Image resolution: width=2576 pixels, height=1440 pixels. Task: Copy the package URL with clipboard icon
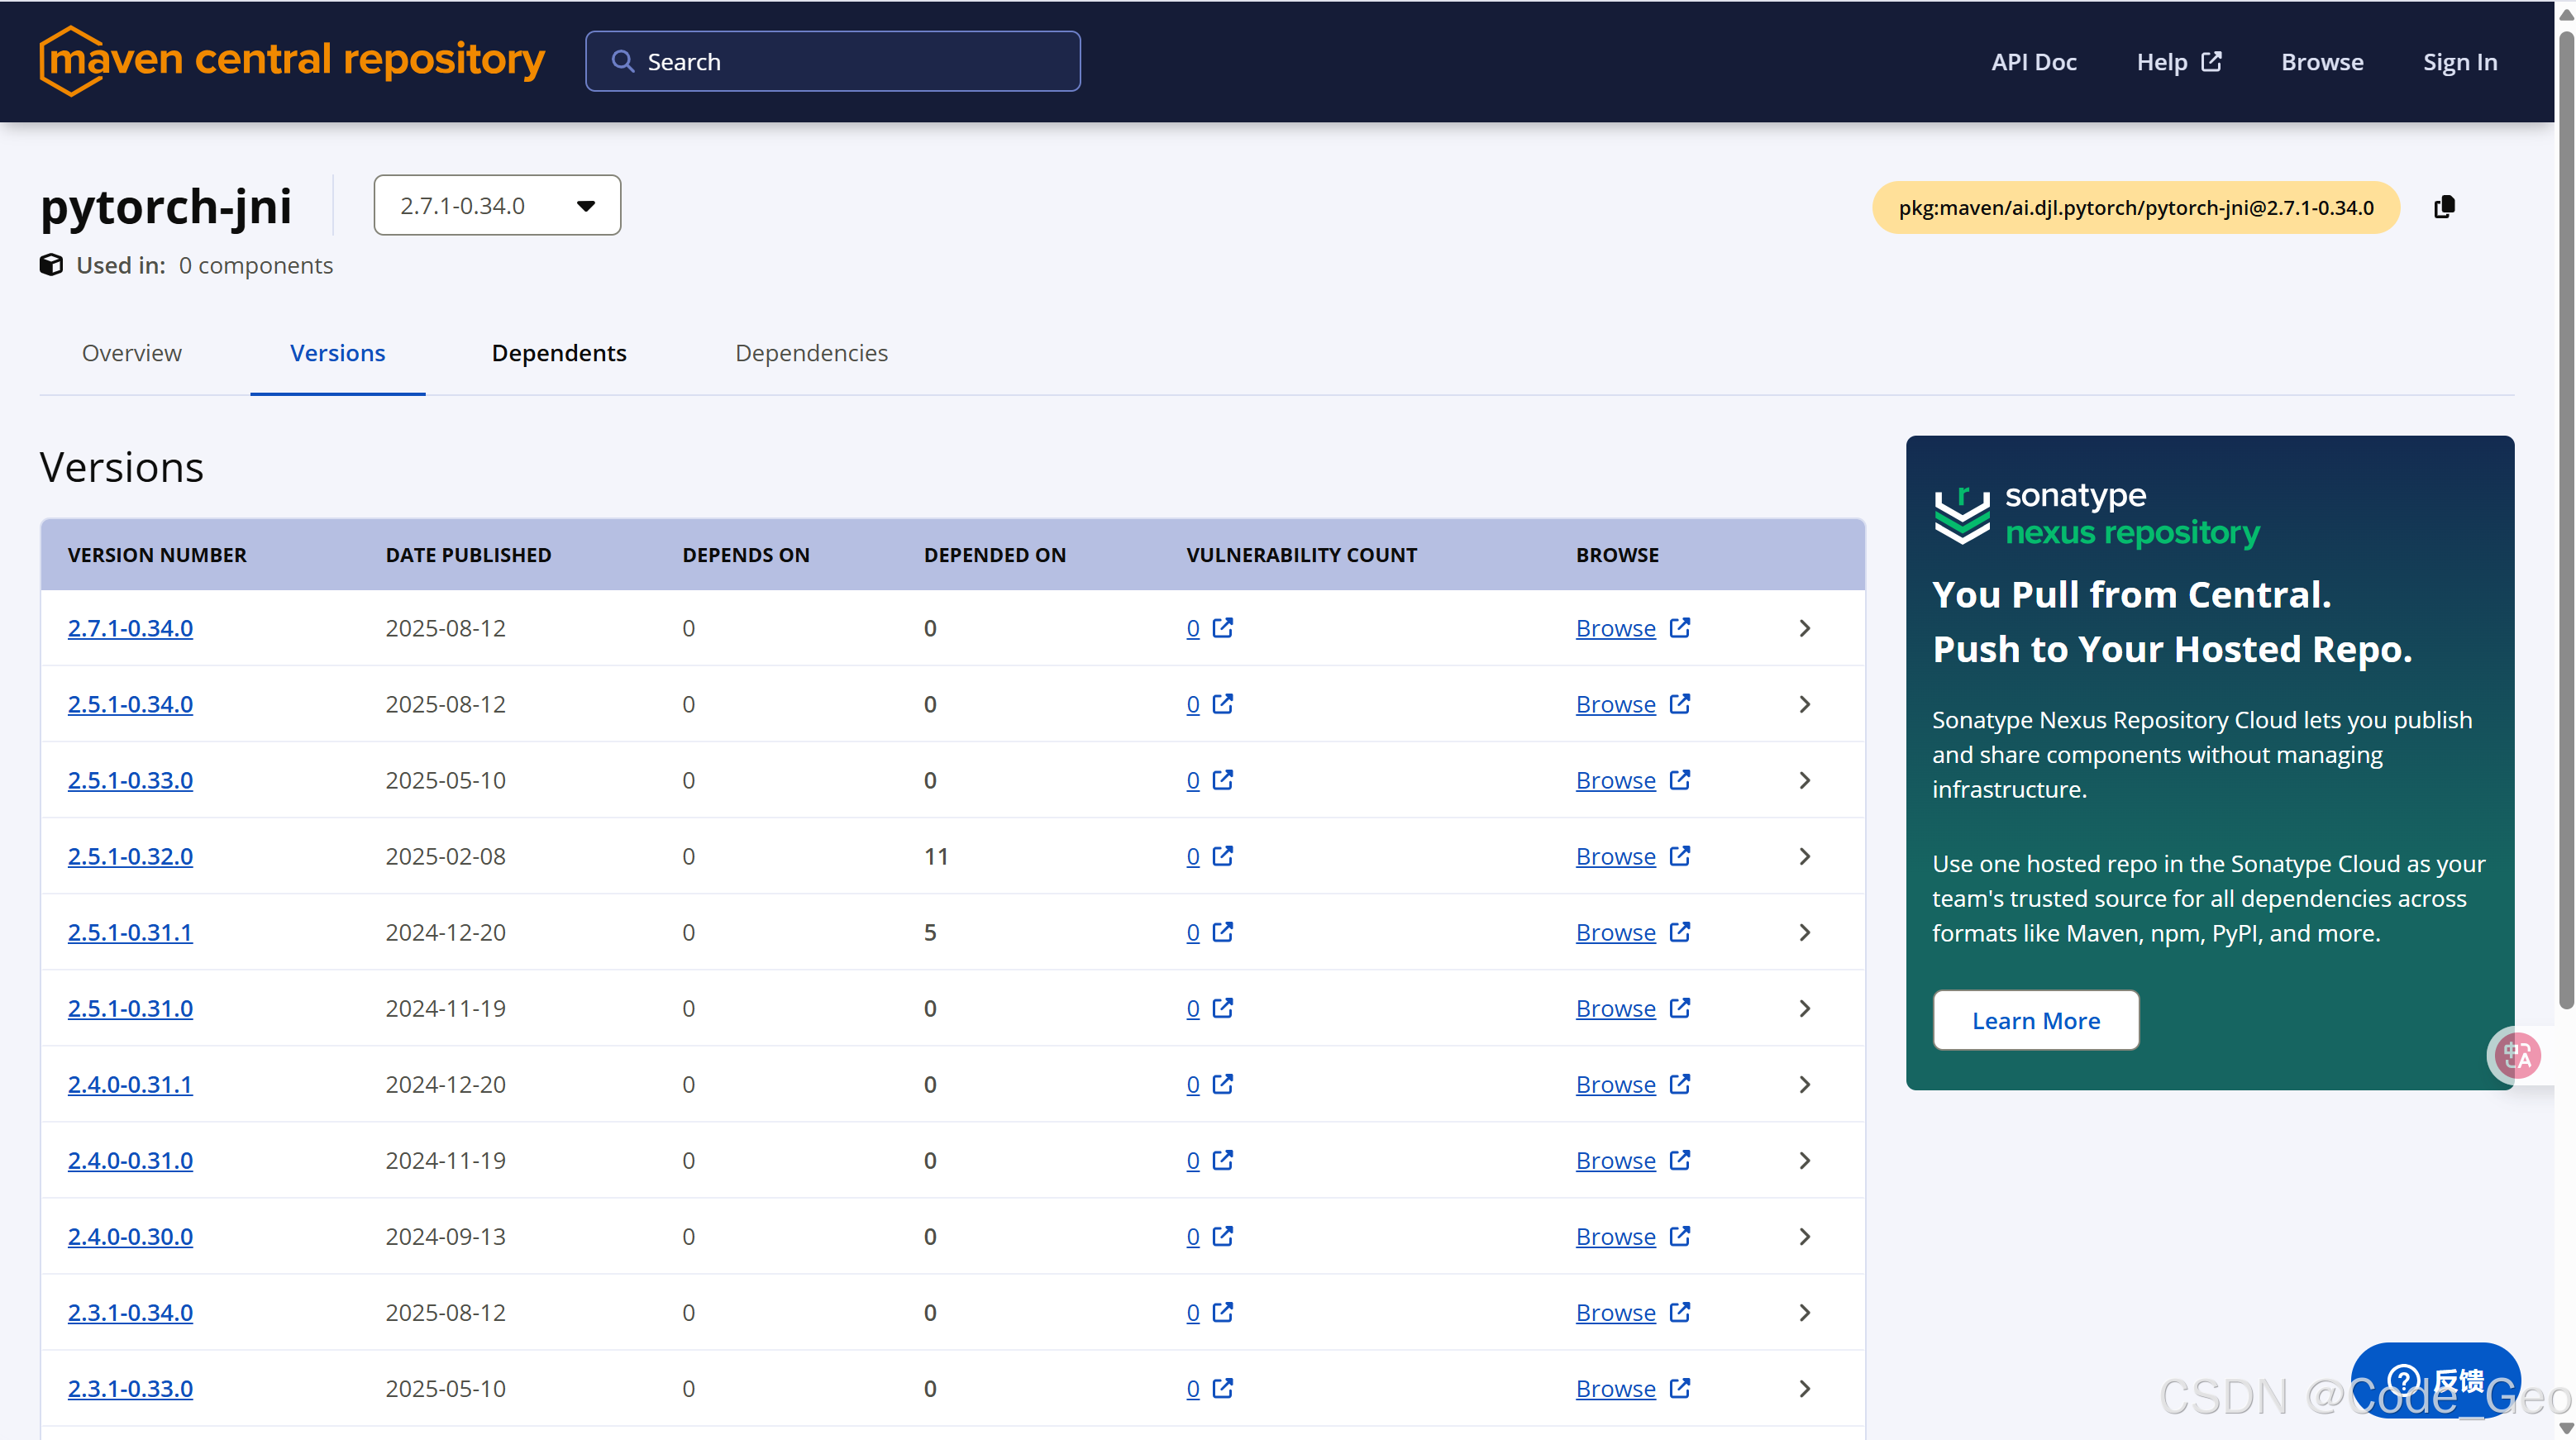coord(2444,207)
